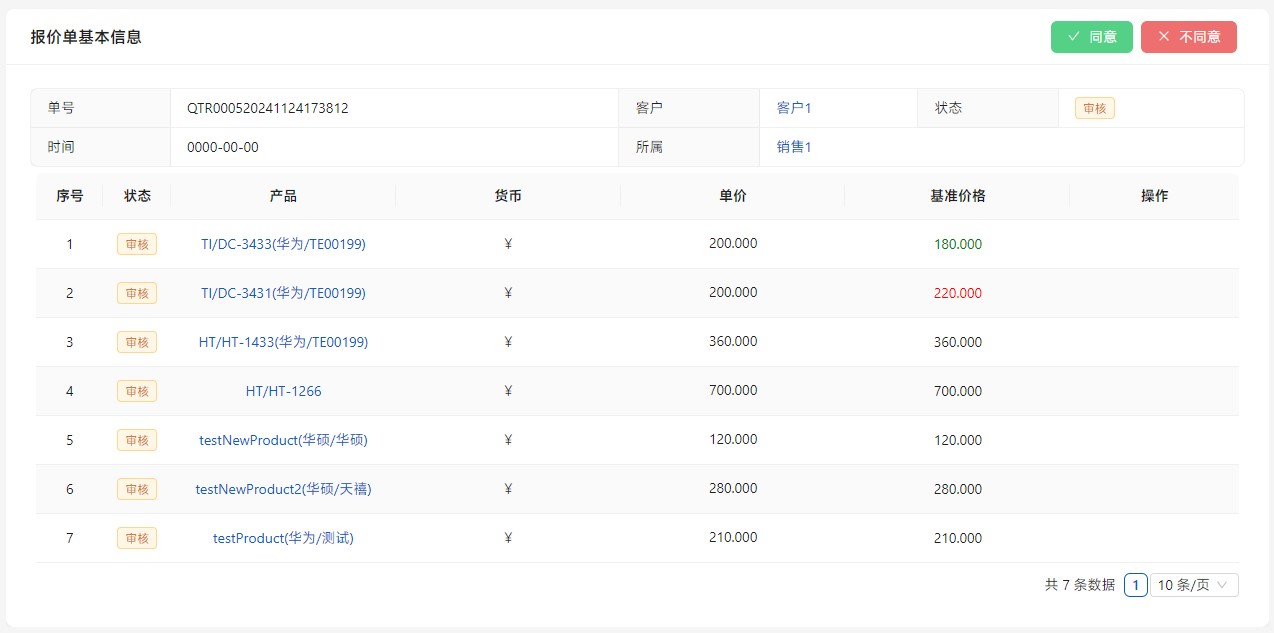Open testProduct(华为/测试) product link
Image resolution: width=1274 pixels, height=633 pixels.
(x=283, y=538)
